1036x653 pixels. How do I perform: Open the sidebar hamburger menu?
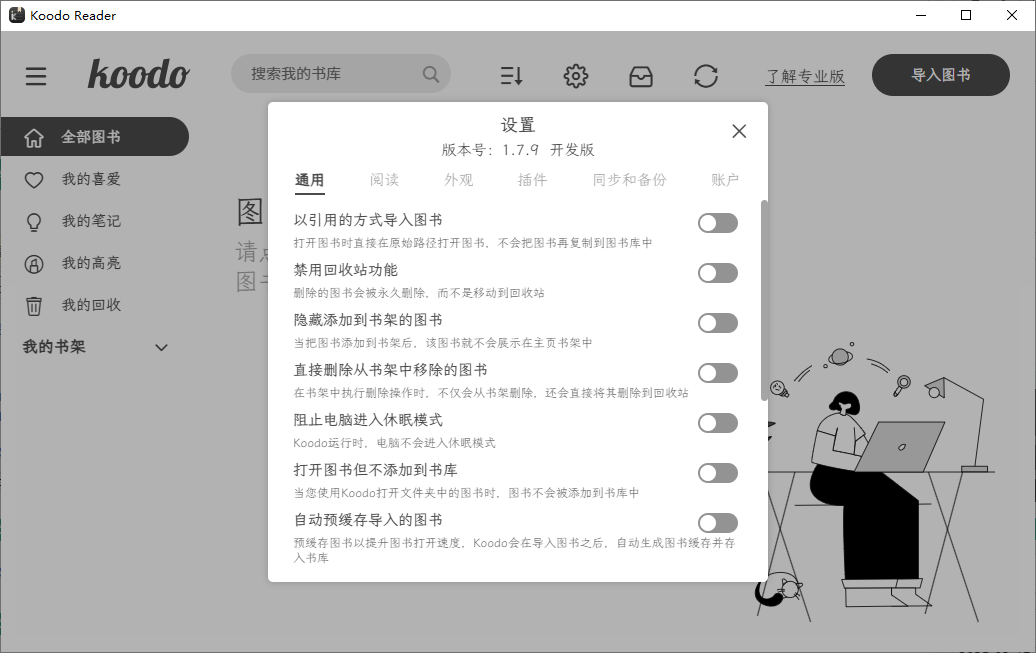click(x=36, y=76)
